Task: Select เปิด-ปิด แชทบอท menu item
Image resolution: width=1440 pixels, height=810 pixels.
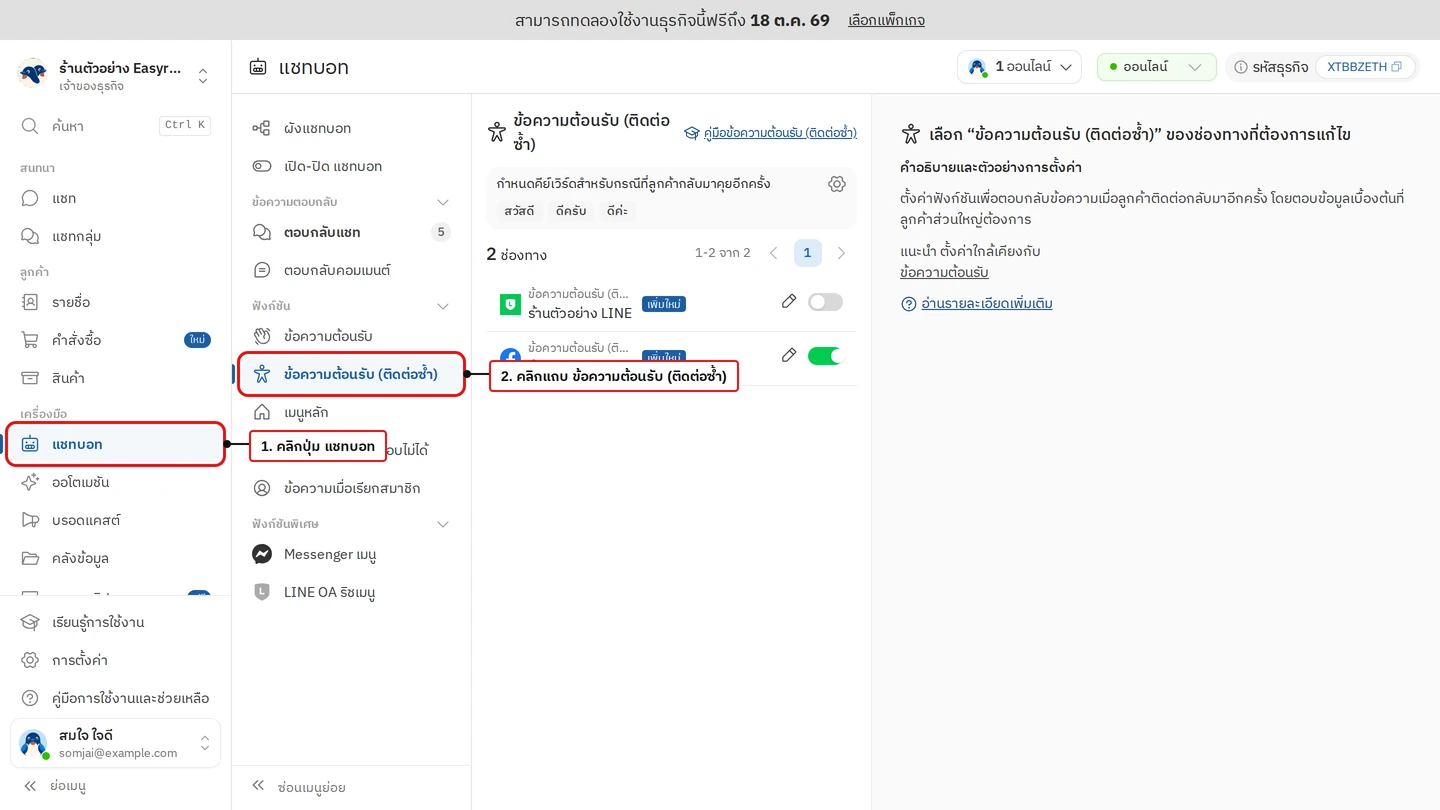Action: pyautogui.click(x=351, y=166)
